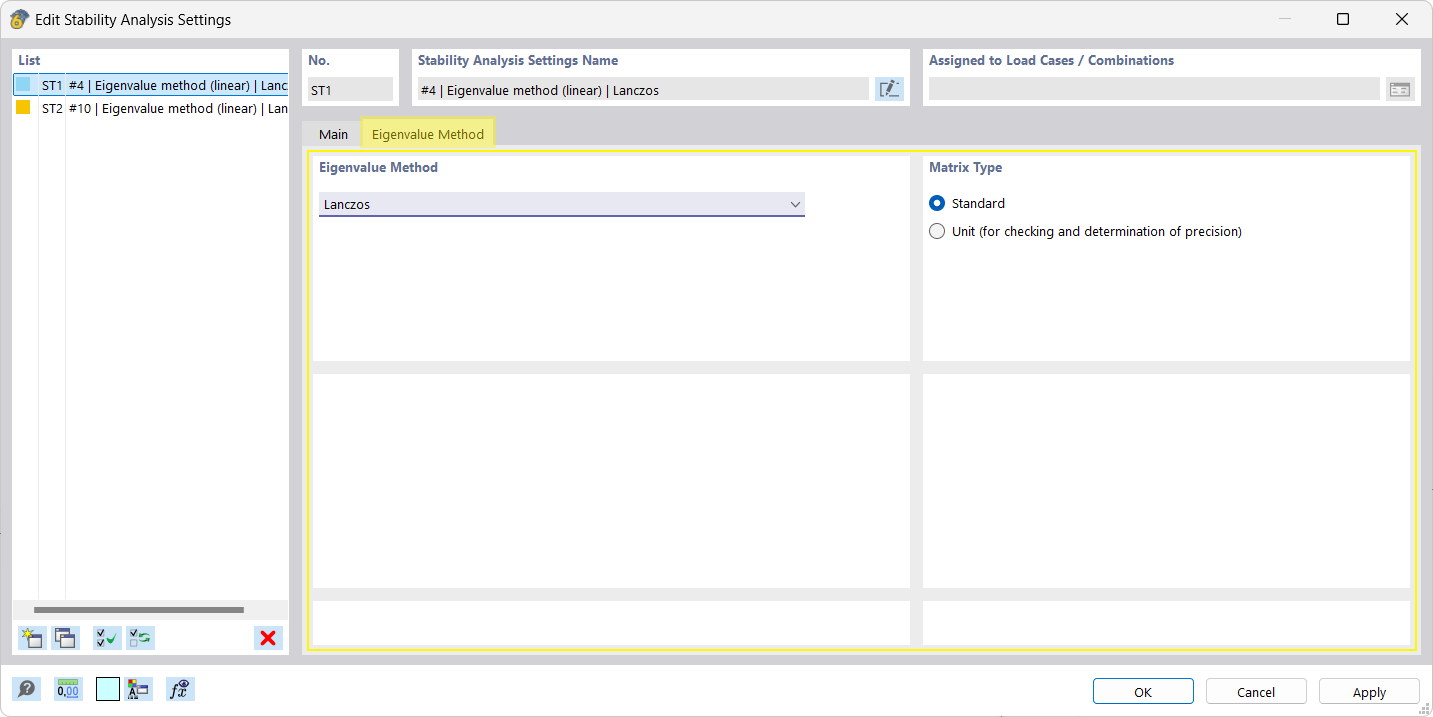
Task: Duplicate the selected stability analysis settings
Action: coord(66,638)
